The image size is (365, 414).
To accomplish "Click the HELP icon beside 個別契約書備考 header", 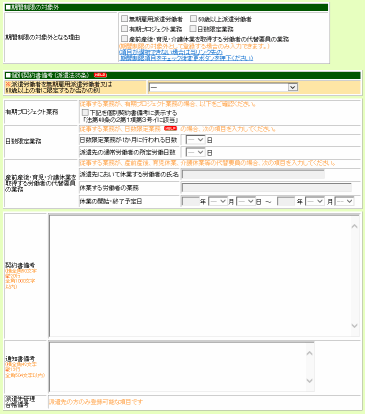I will [x=100, y=75].
